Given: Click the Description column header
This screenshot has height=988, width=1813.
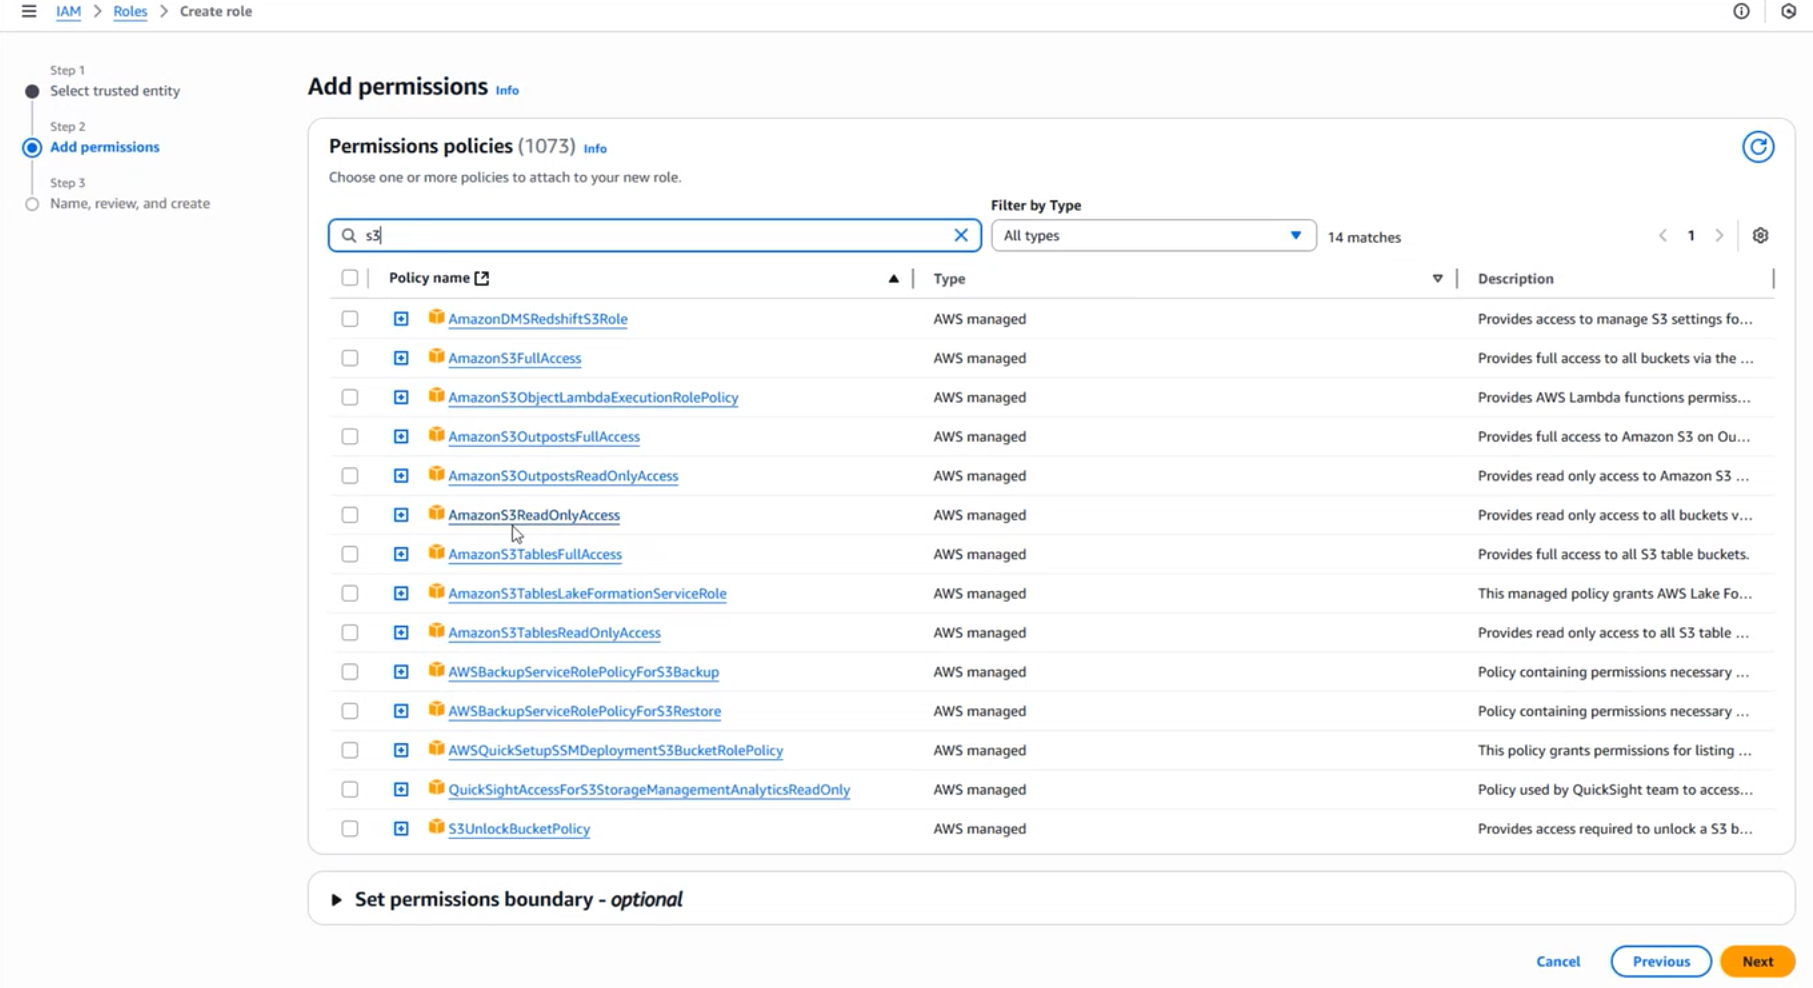Looking at the screenshot, I should 1515,279.
